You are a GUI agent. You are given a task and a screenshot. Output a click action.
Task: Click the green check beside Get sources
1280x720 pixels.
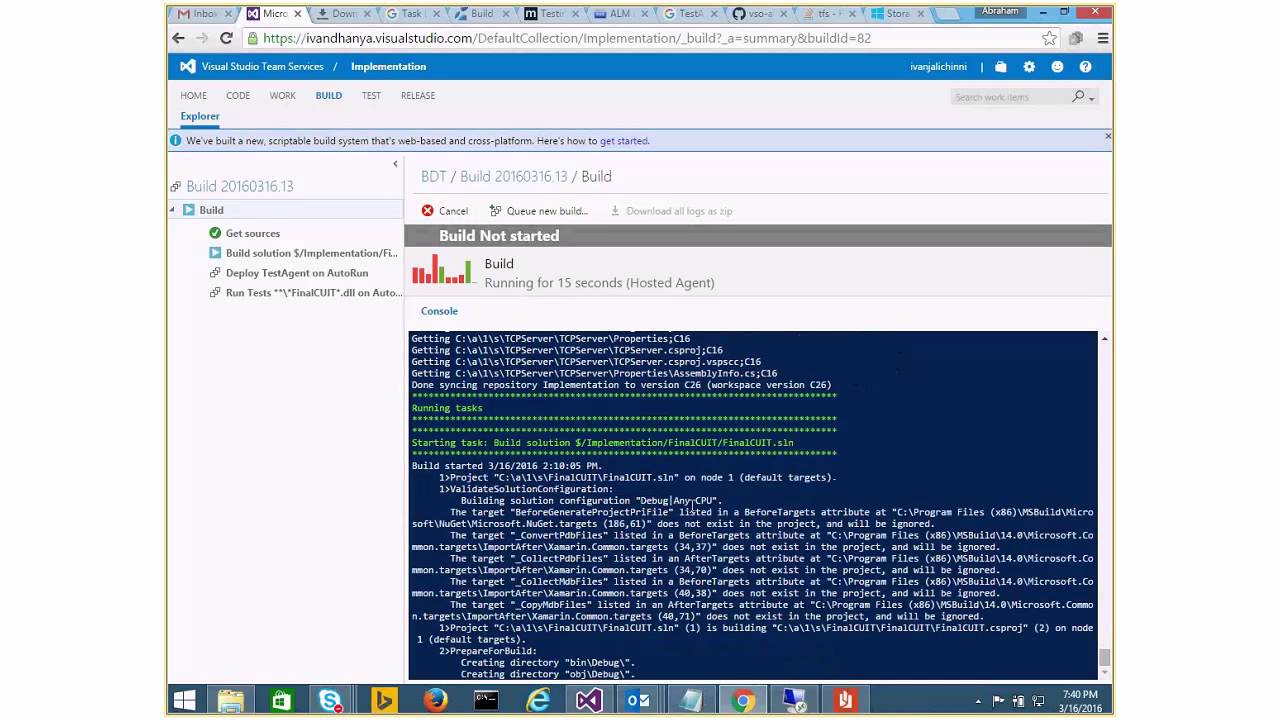tap(215, 233)
